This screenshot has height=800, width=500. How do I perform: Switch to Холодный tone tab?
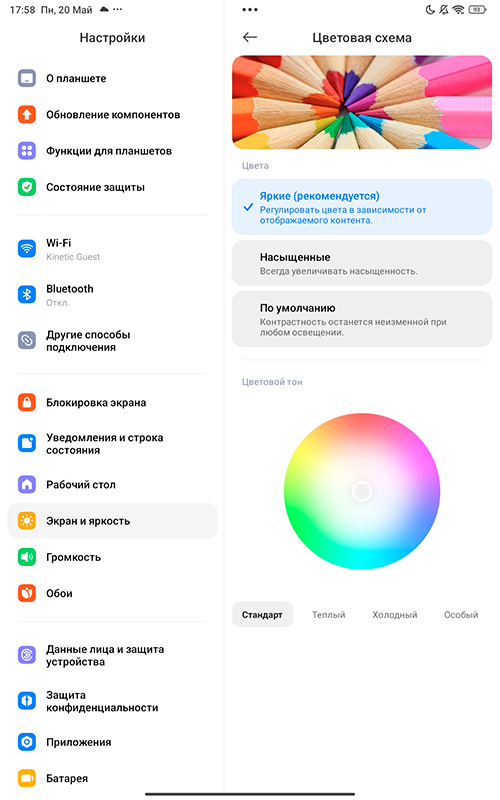(394, 615)
